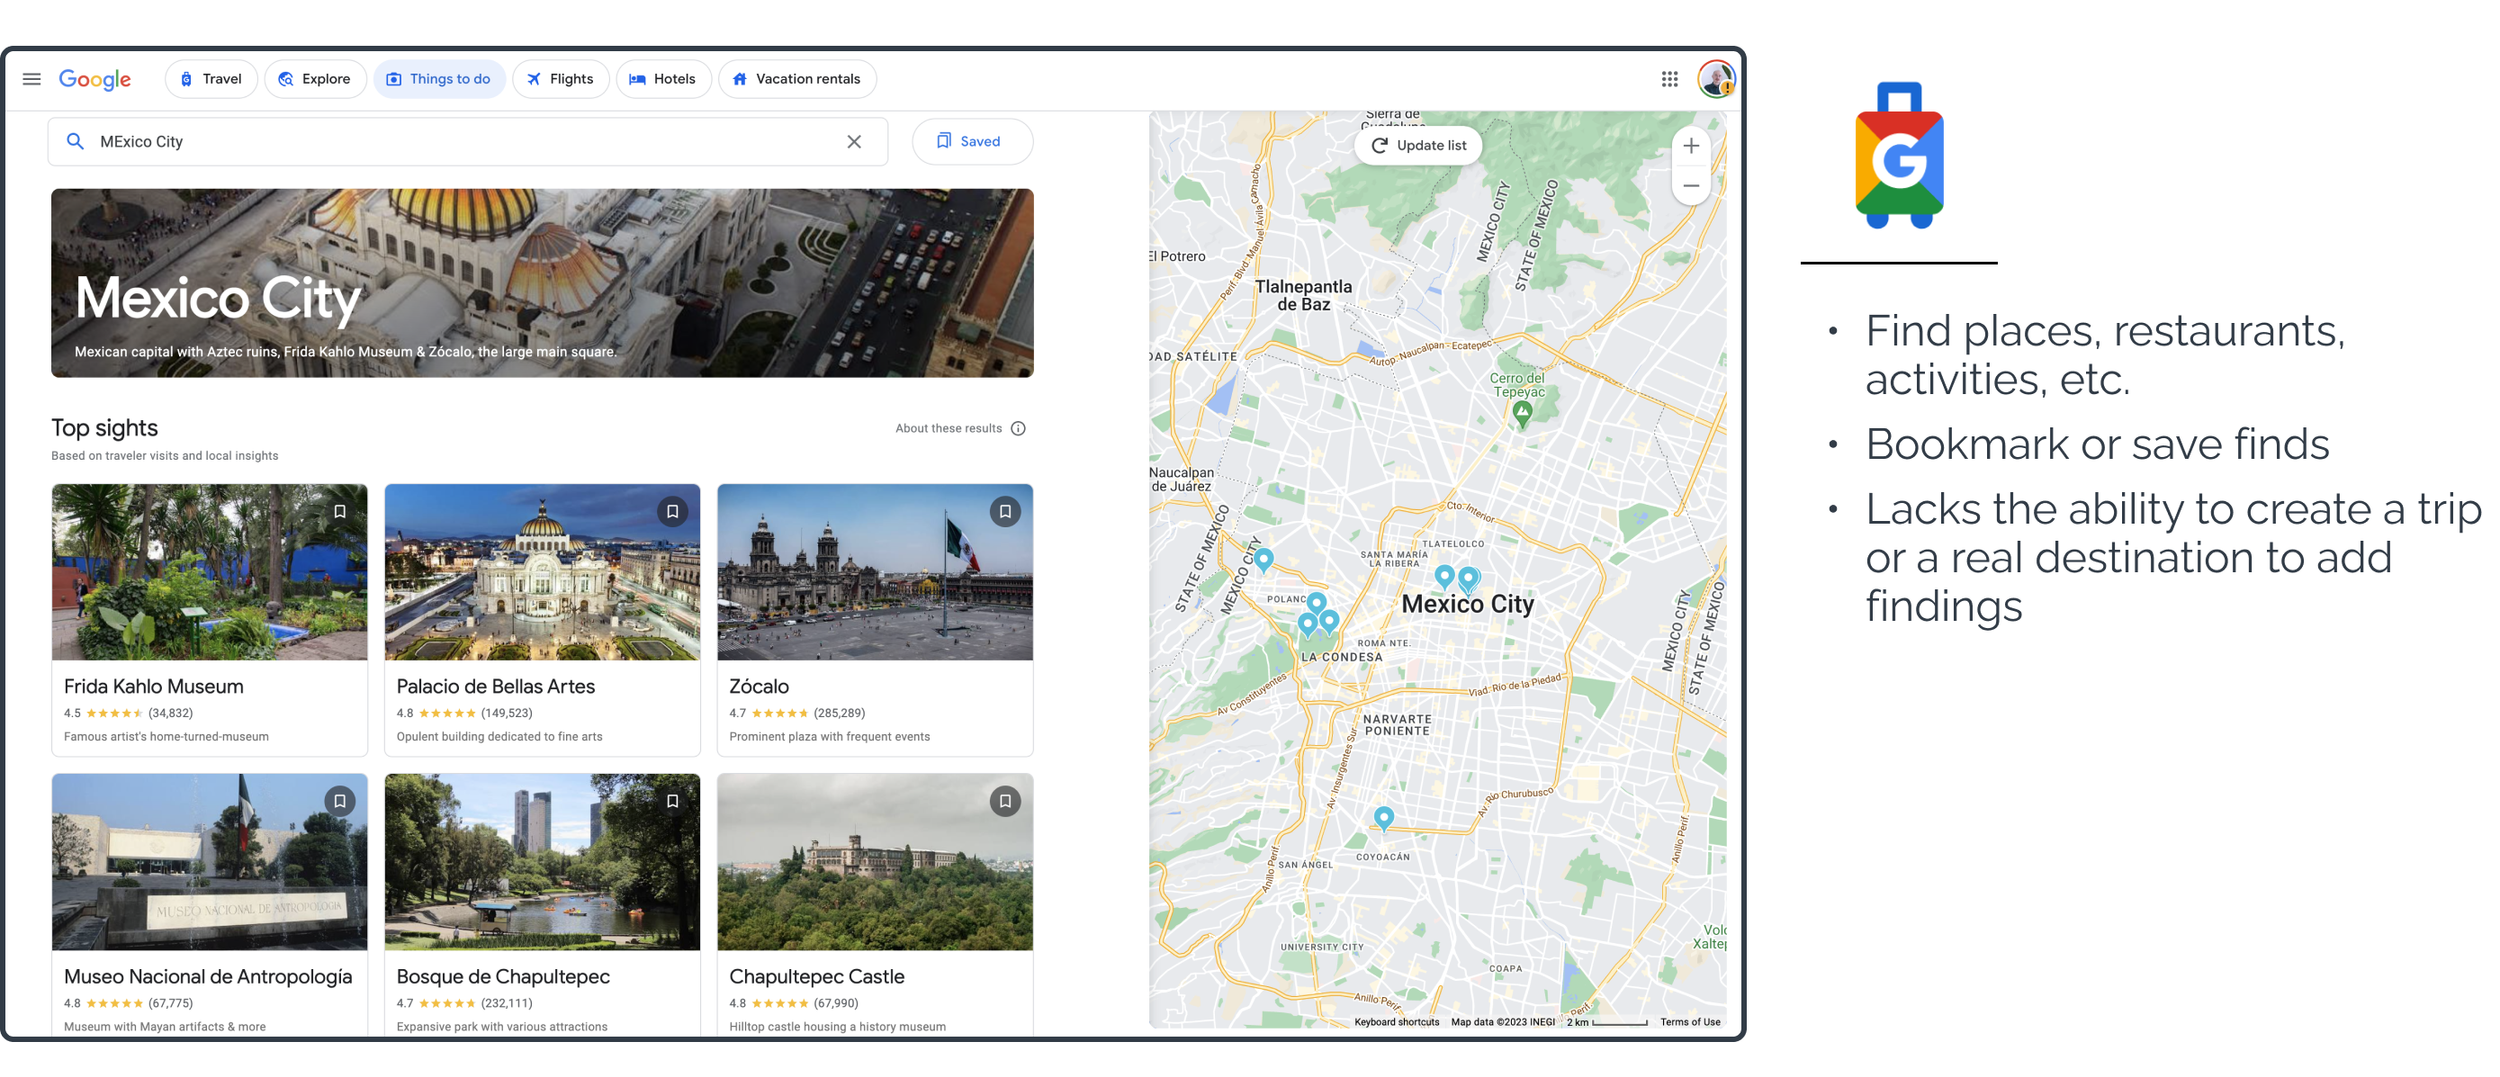Open the Palacio de Bellas Artes photo
Image resolution: width=2500 pixels, height=1077 pixels.
coord(542,573)
